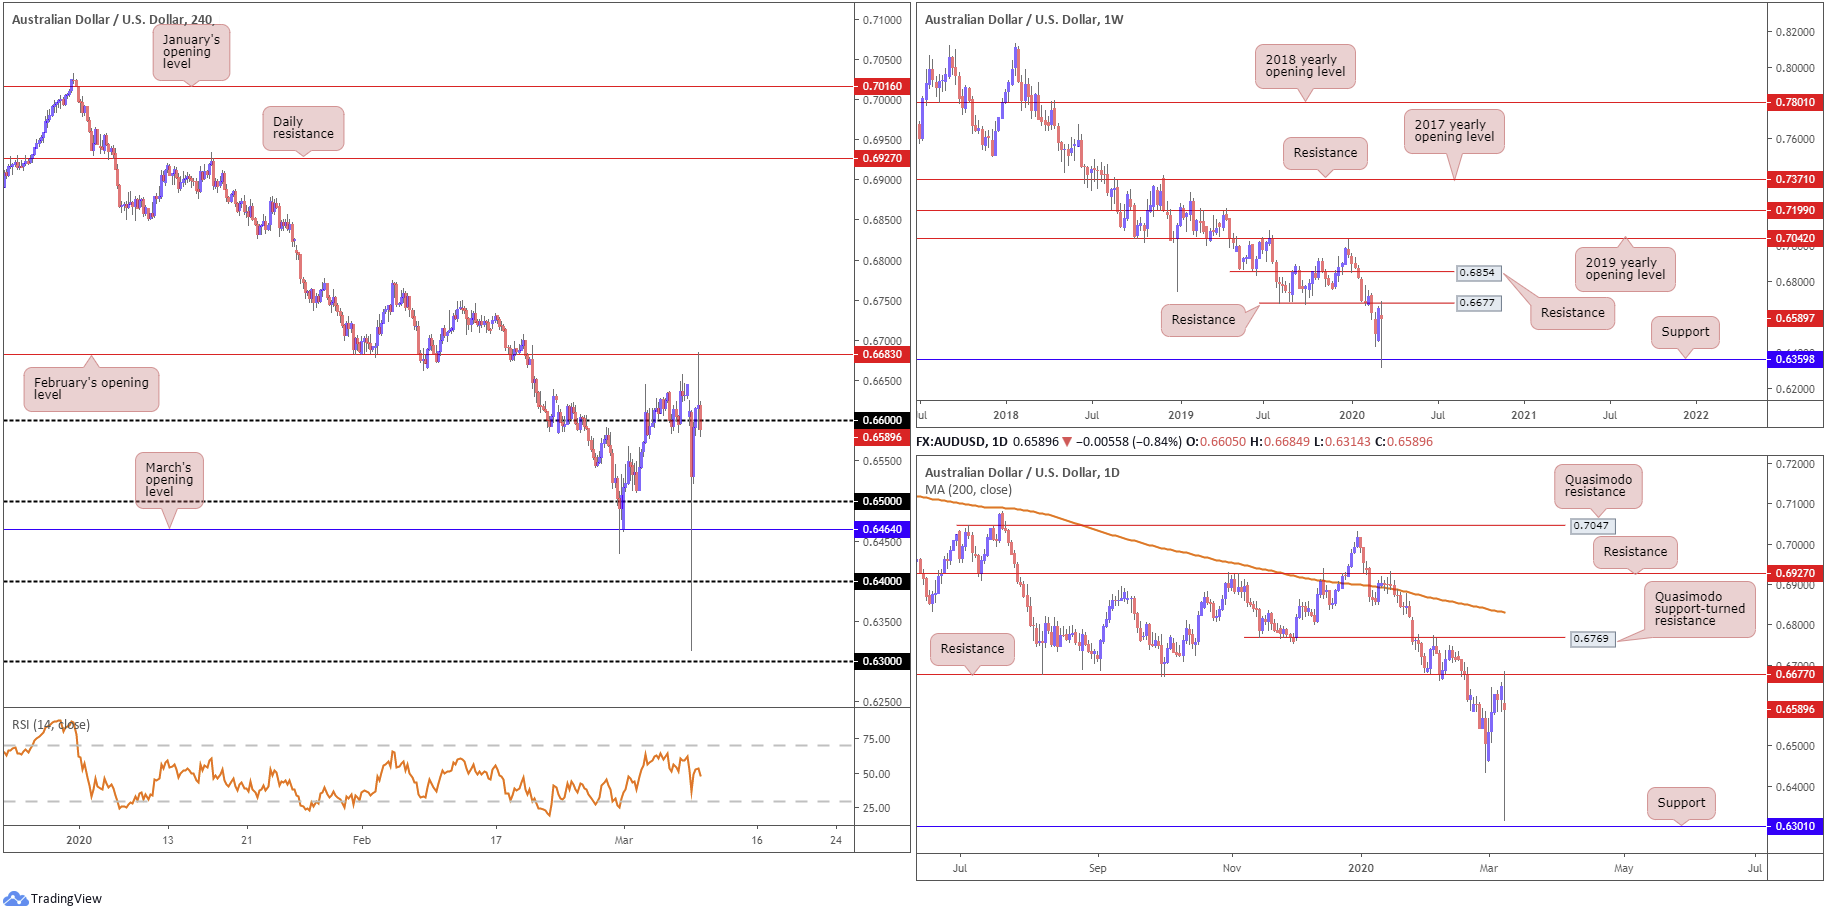Click the 0.64000 price label

[882, 581]
